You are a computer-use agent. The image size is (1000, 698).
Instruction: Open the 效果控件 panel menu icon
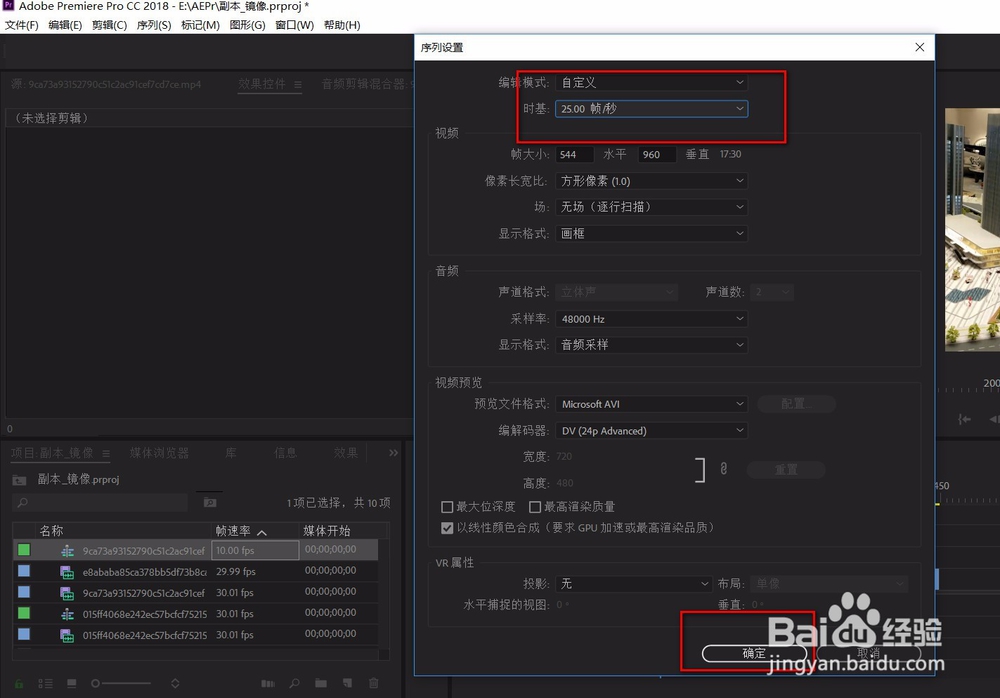click(x=298, y=84)
